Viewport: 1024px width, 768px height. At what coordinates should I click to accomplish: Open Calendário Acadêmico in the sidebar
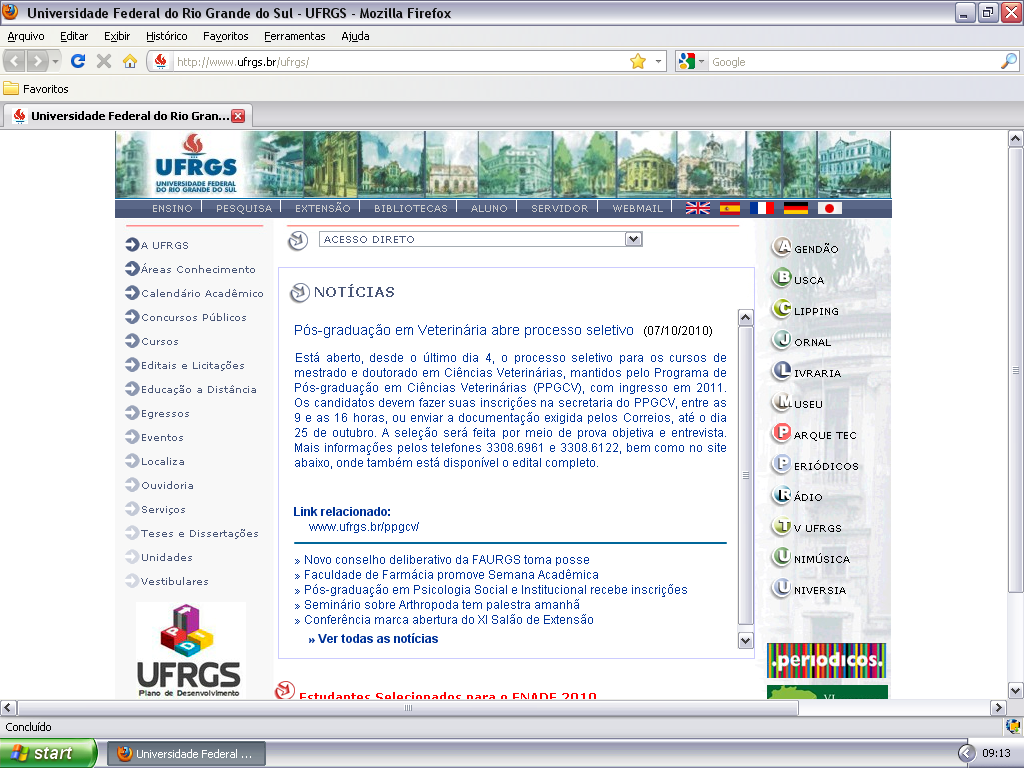click(202, 293)
